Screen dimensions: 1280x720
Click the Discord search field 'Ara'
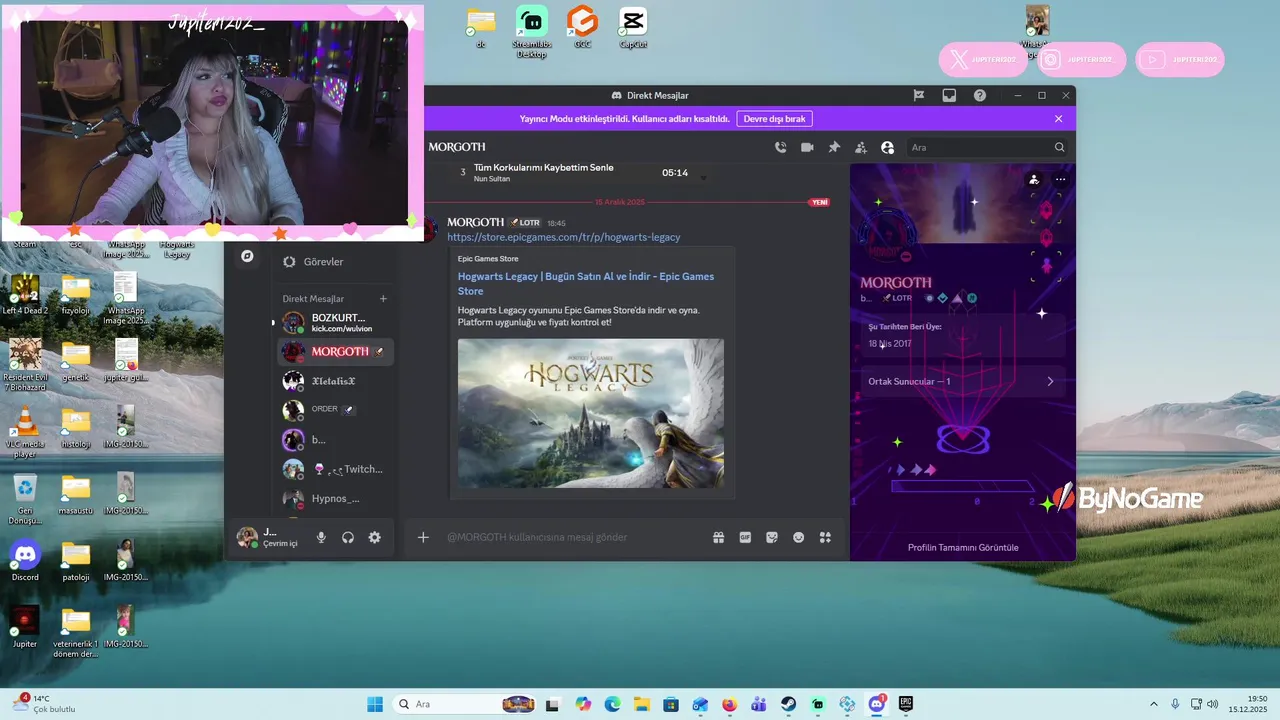pyautogui.click(x=988, y=147)
